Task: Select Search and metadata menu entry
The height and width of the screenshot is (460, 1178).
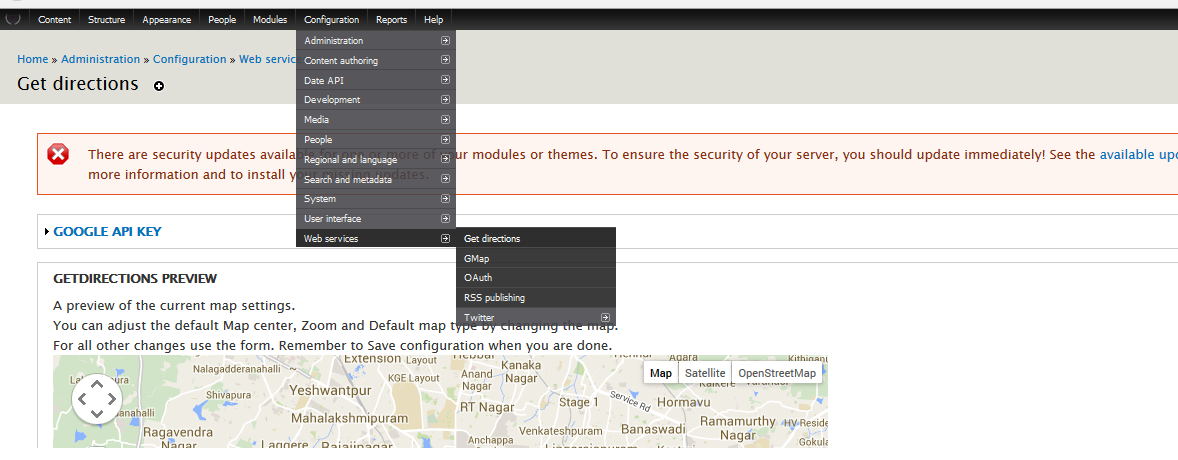Action: pyautogui.click(x=376, y=179)
